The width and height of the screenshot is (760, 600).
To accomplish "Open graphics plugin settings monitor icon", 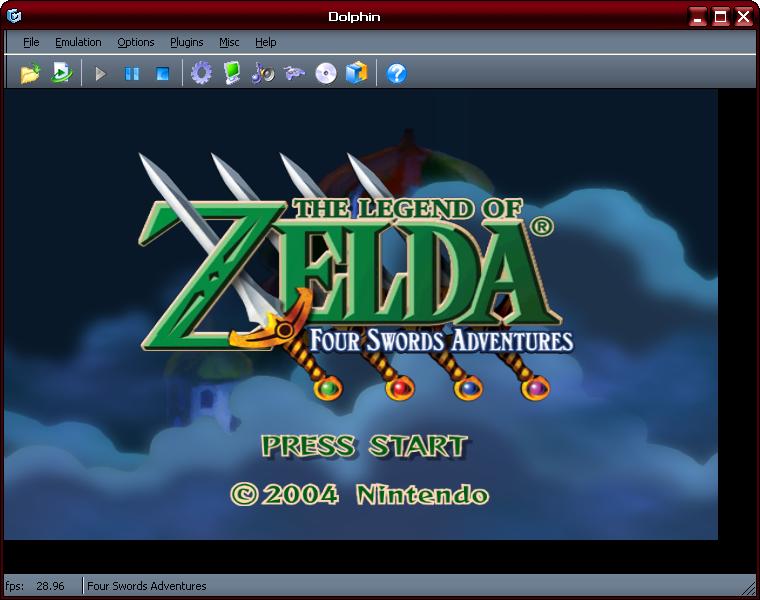I will (x=232, y=73).
